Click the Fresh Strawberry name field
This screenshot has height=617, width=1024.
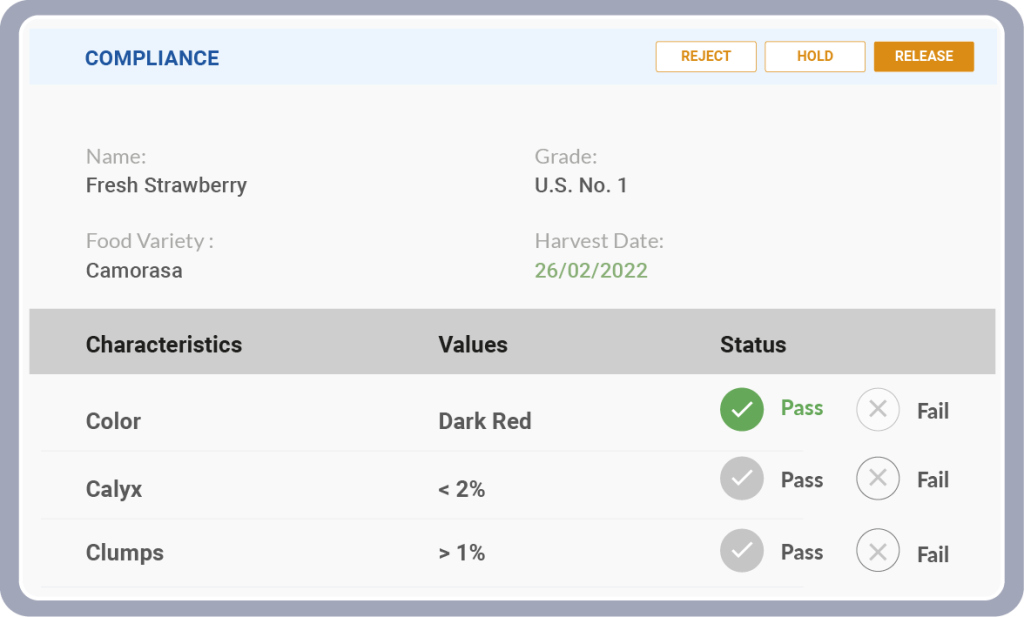[166, 185]
